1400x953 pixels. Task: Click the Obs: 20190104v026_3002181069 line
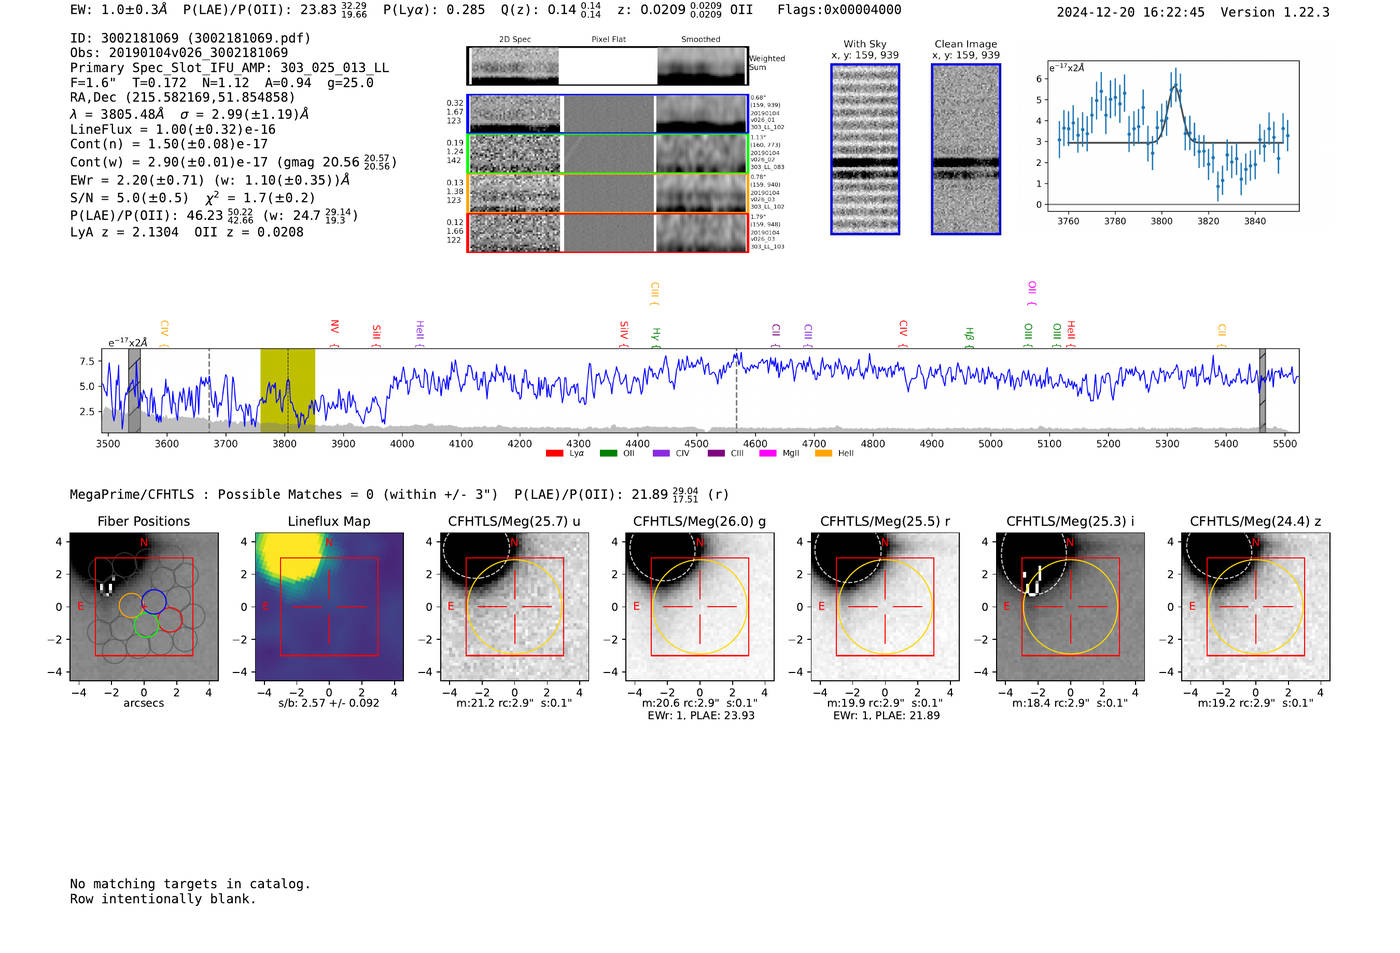179,53
